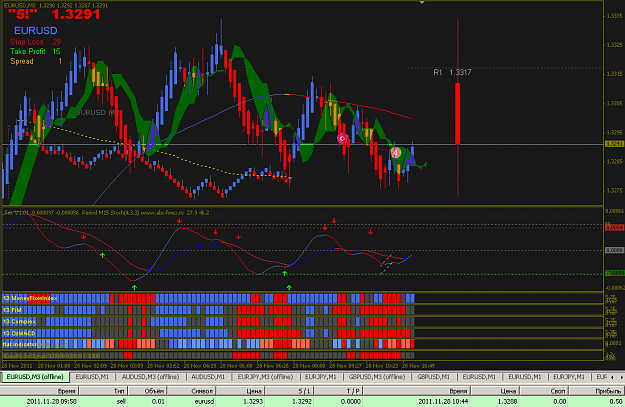Click the current price tag on price axis
Screen dimensions: 625x407
(x=614, y=144)
